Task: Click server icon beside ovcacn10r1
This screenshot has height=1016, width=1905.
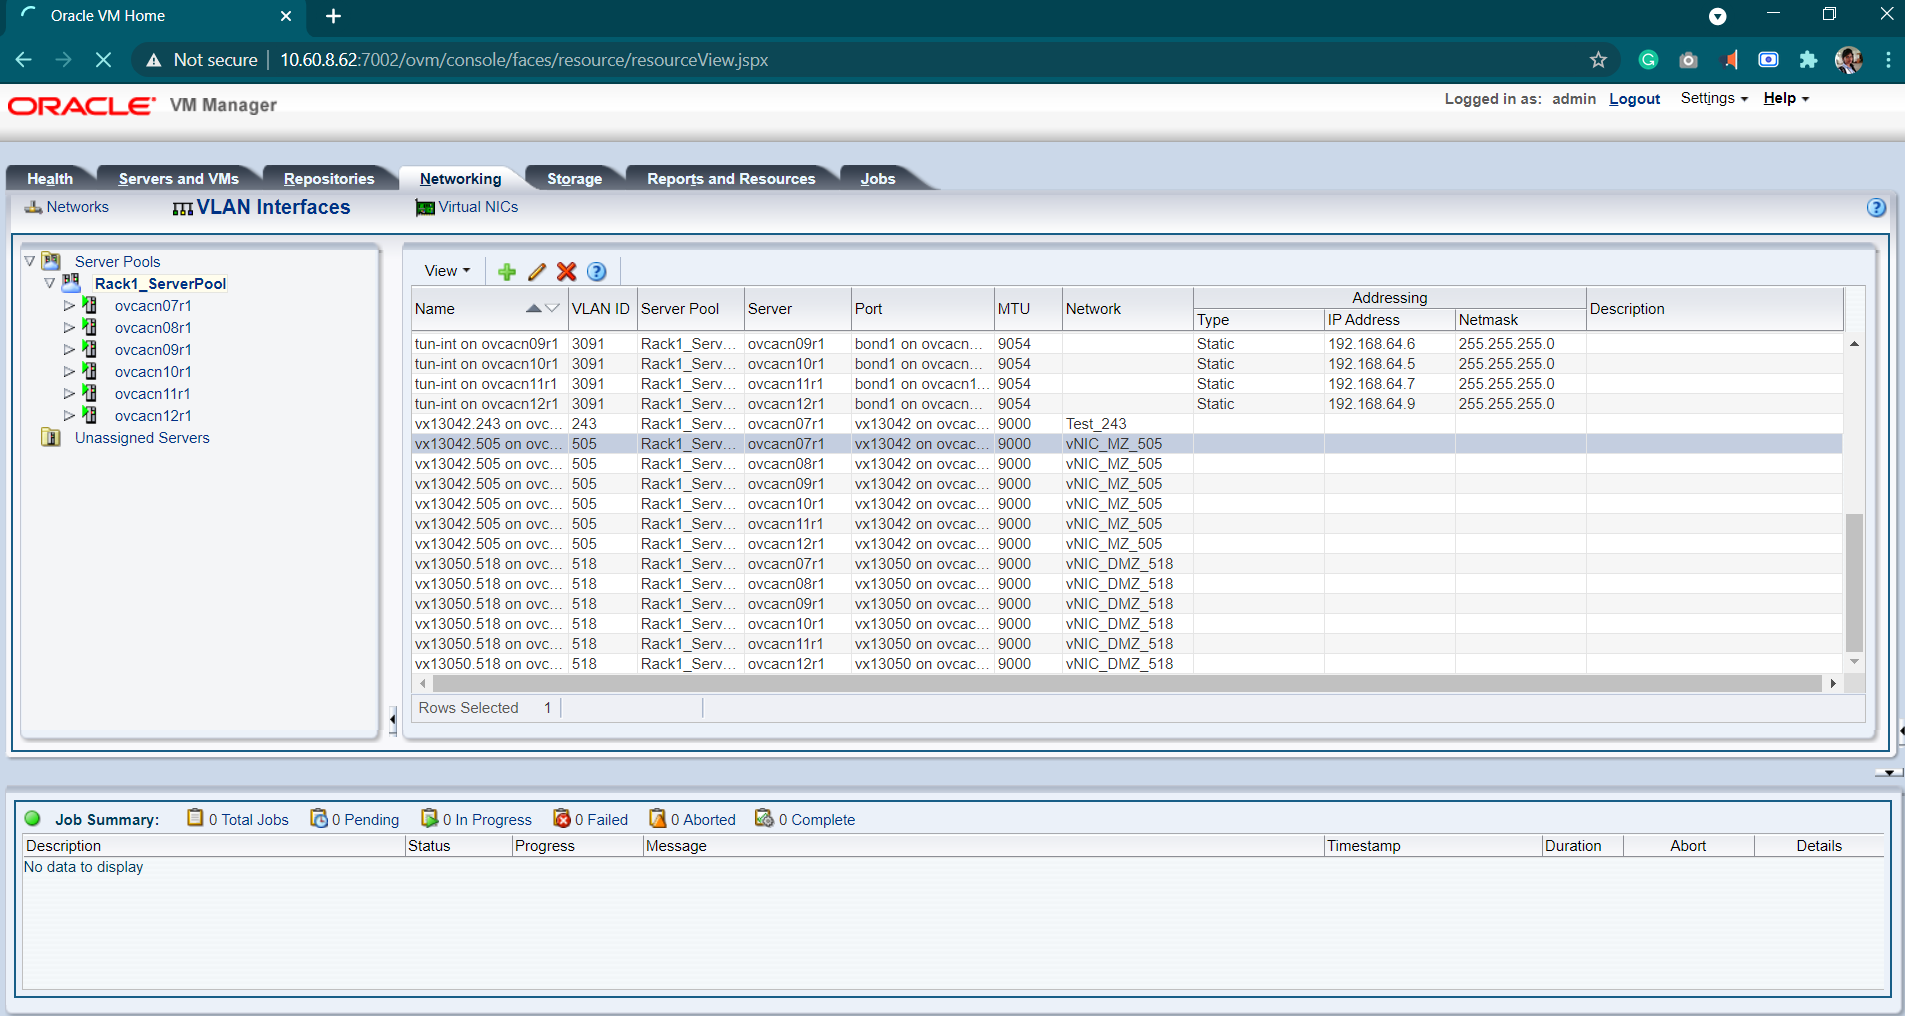Action: (x=90, y=371)
